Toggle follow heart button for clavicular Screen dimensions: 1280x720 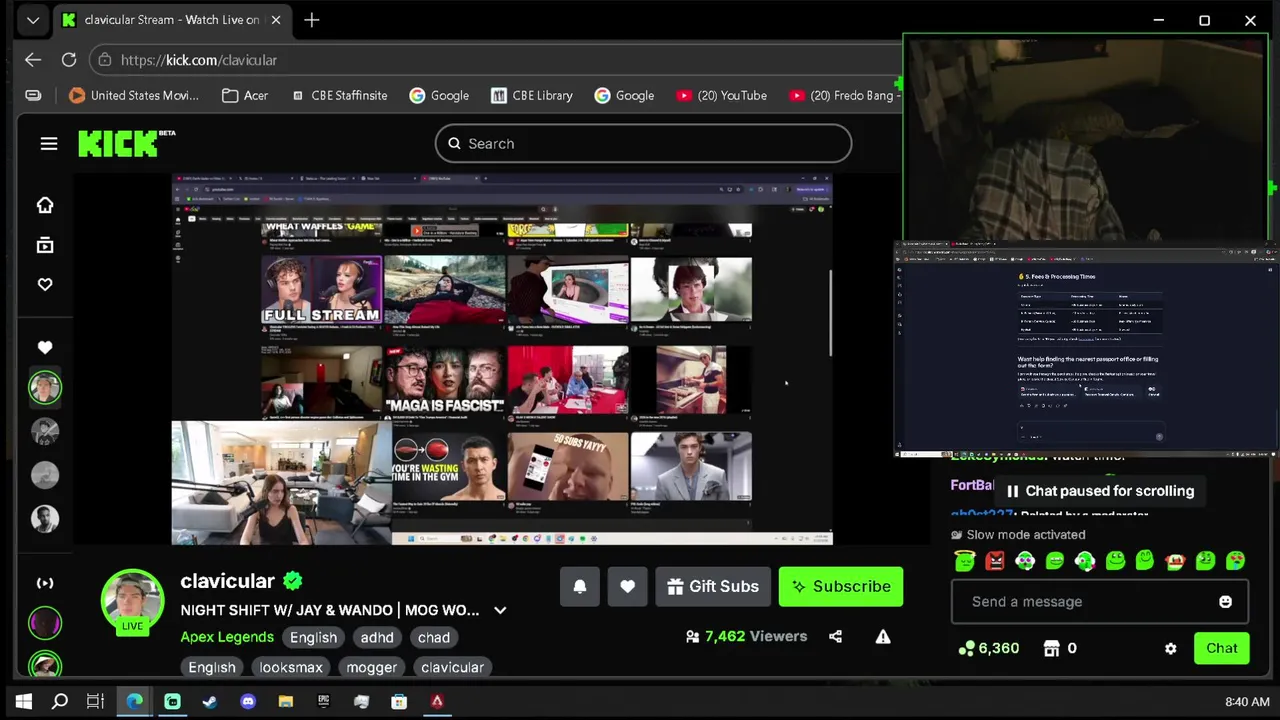(x=628, y=587)
